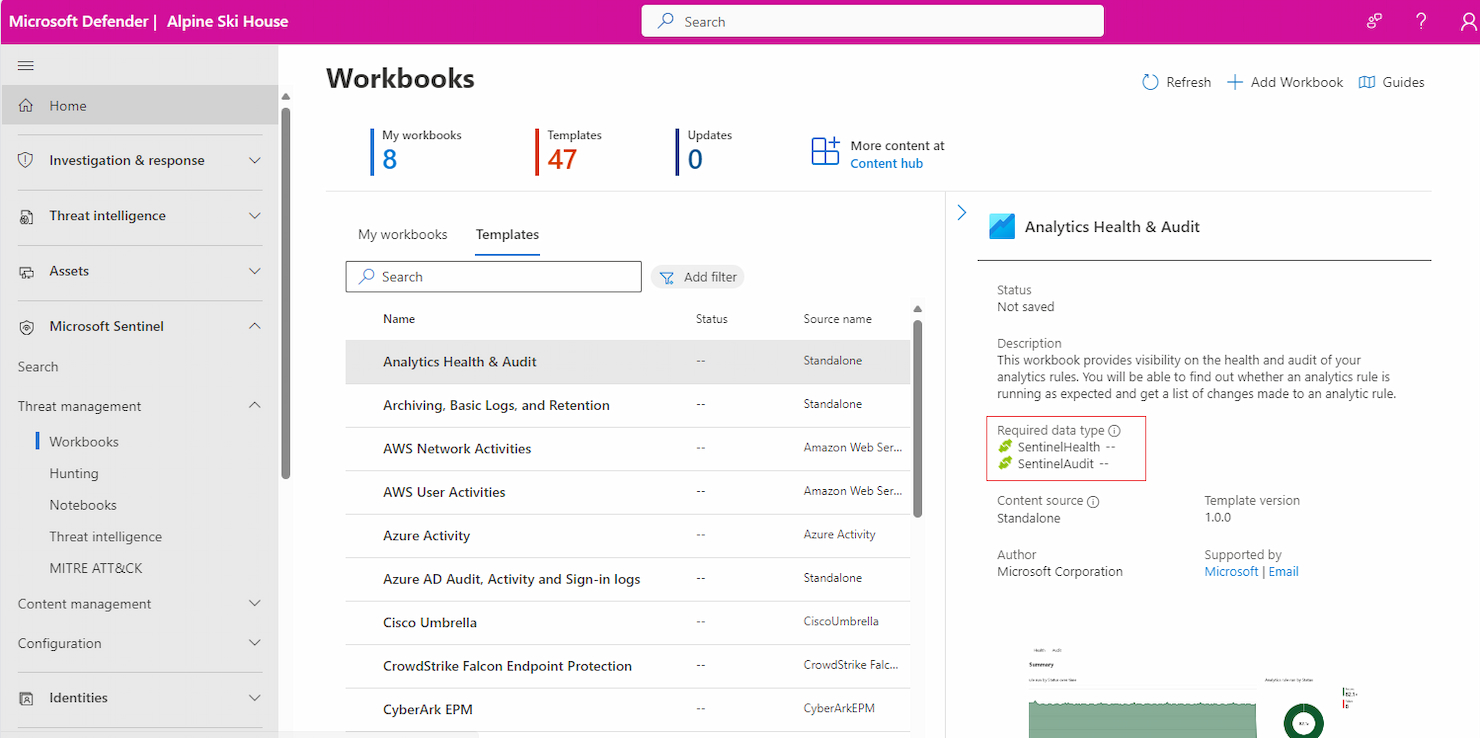Expand the Assets section
The height and width of the screenshot is (738, 1480).
point(140,271)
